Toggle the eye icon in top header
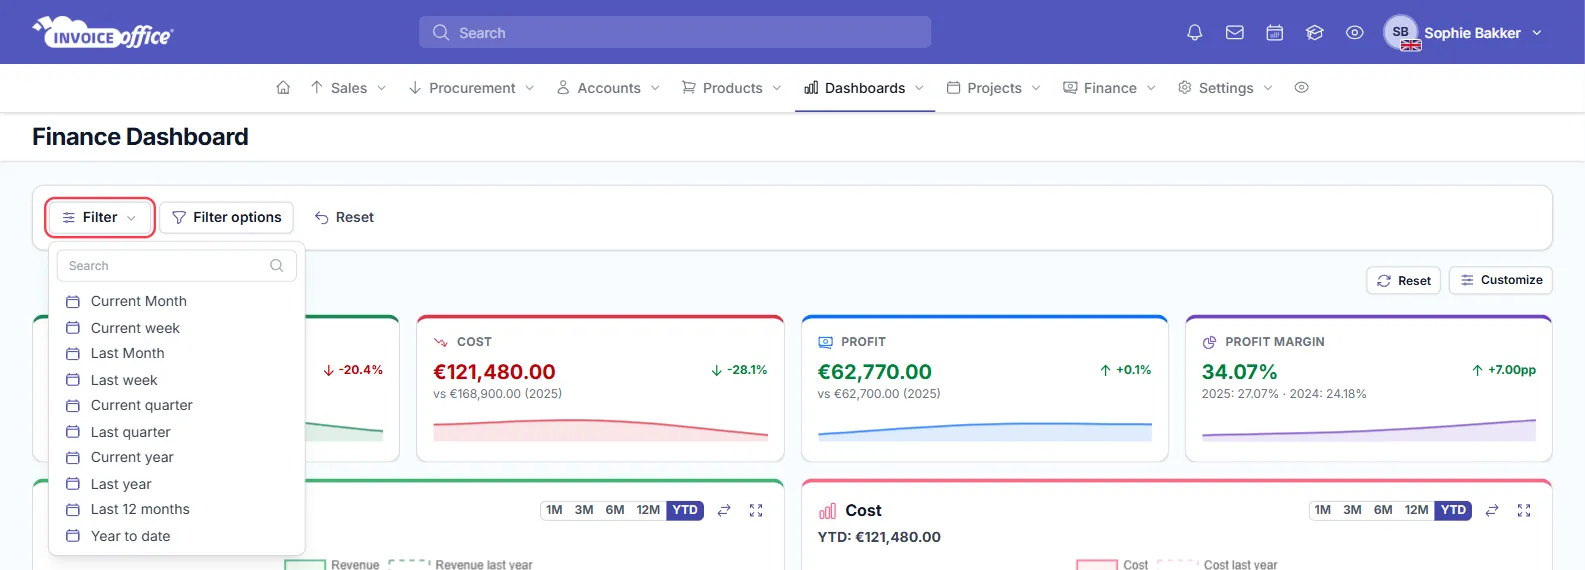 (1355, 33)
